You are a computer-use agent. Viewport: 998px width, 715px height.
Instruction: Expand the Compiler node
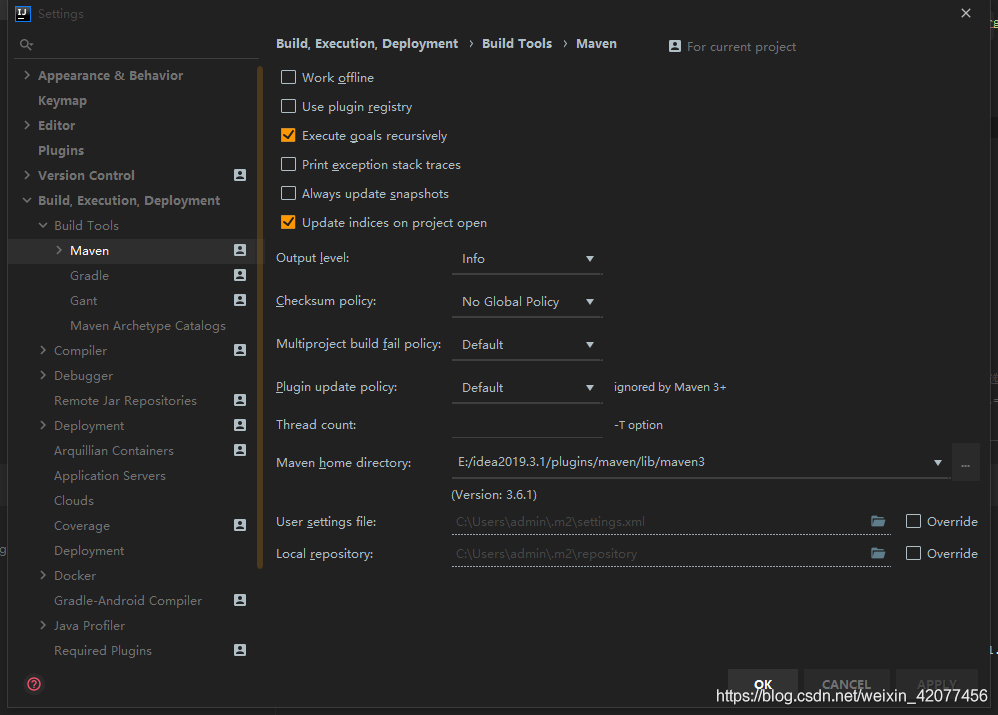(x=43, y=350)
